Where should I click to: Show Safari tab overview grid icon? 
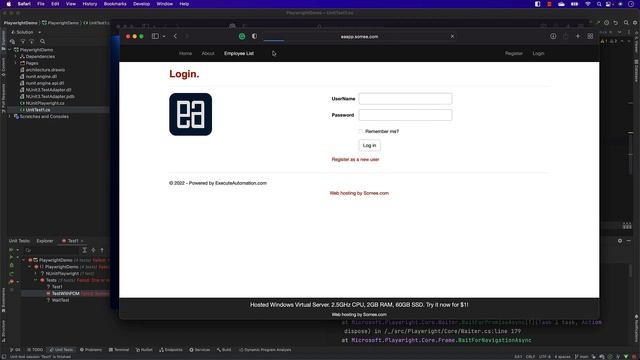590,36
